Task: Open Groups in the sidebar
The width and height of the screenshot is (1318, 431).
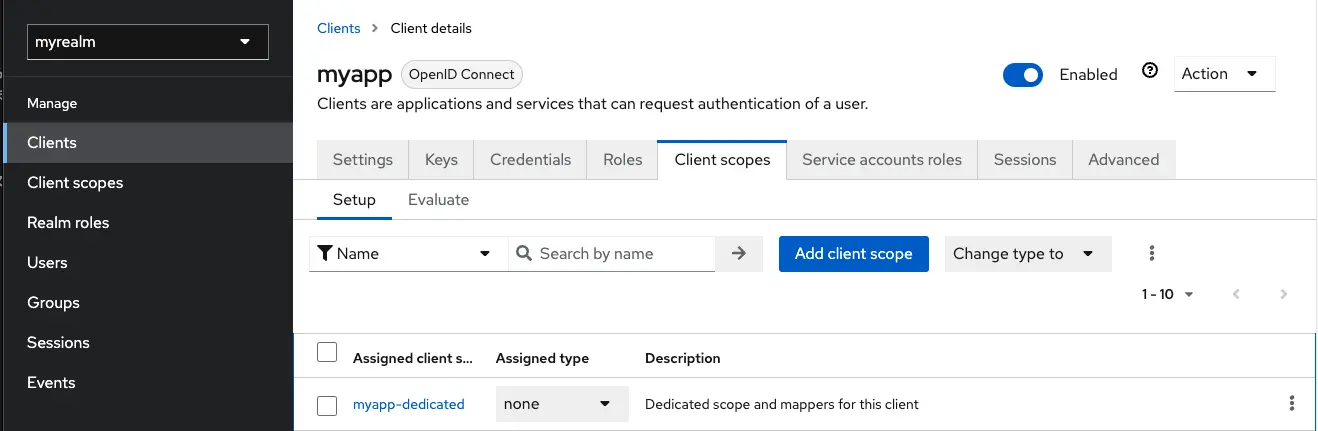Action: [x=148, y=303]
